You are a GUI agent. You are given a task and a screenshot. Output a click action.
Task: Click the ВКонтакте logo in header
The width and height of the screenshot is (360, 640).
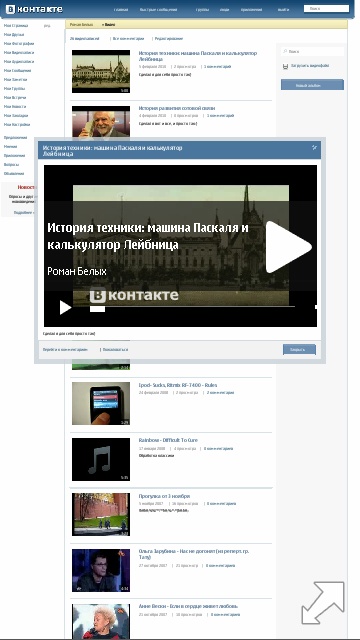34,9
